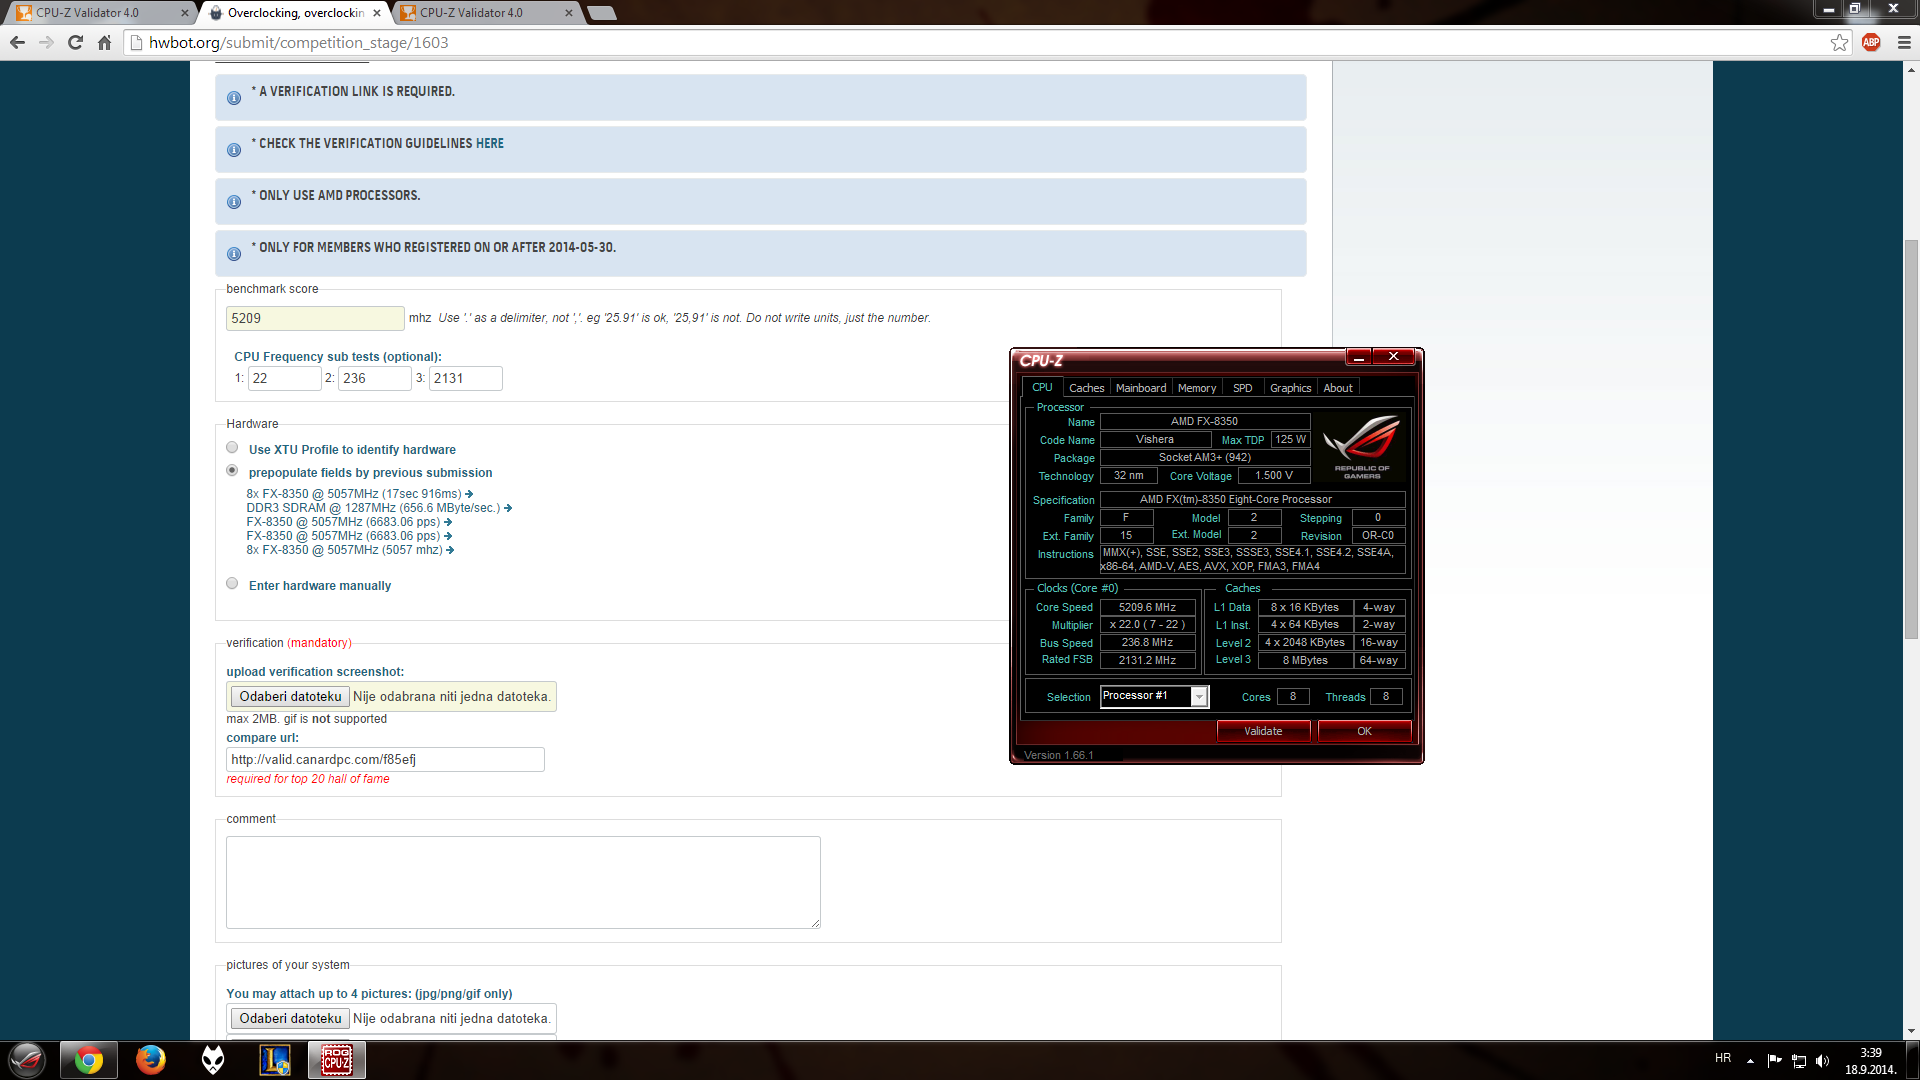This screenshot has width=1920, height=1080.
Task: Launch Firefox from taskbar
Action: tap(151, 1060)
